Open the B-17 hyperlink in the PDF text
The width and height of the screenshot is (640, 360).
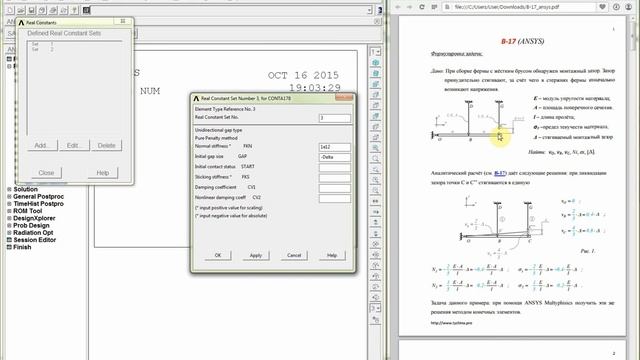pos(500,173)
